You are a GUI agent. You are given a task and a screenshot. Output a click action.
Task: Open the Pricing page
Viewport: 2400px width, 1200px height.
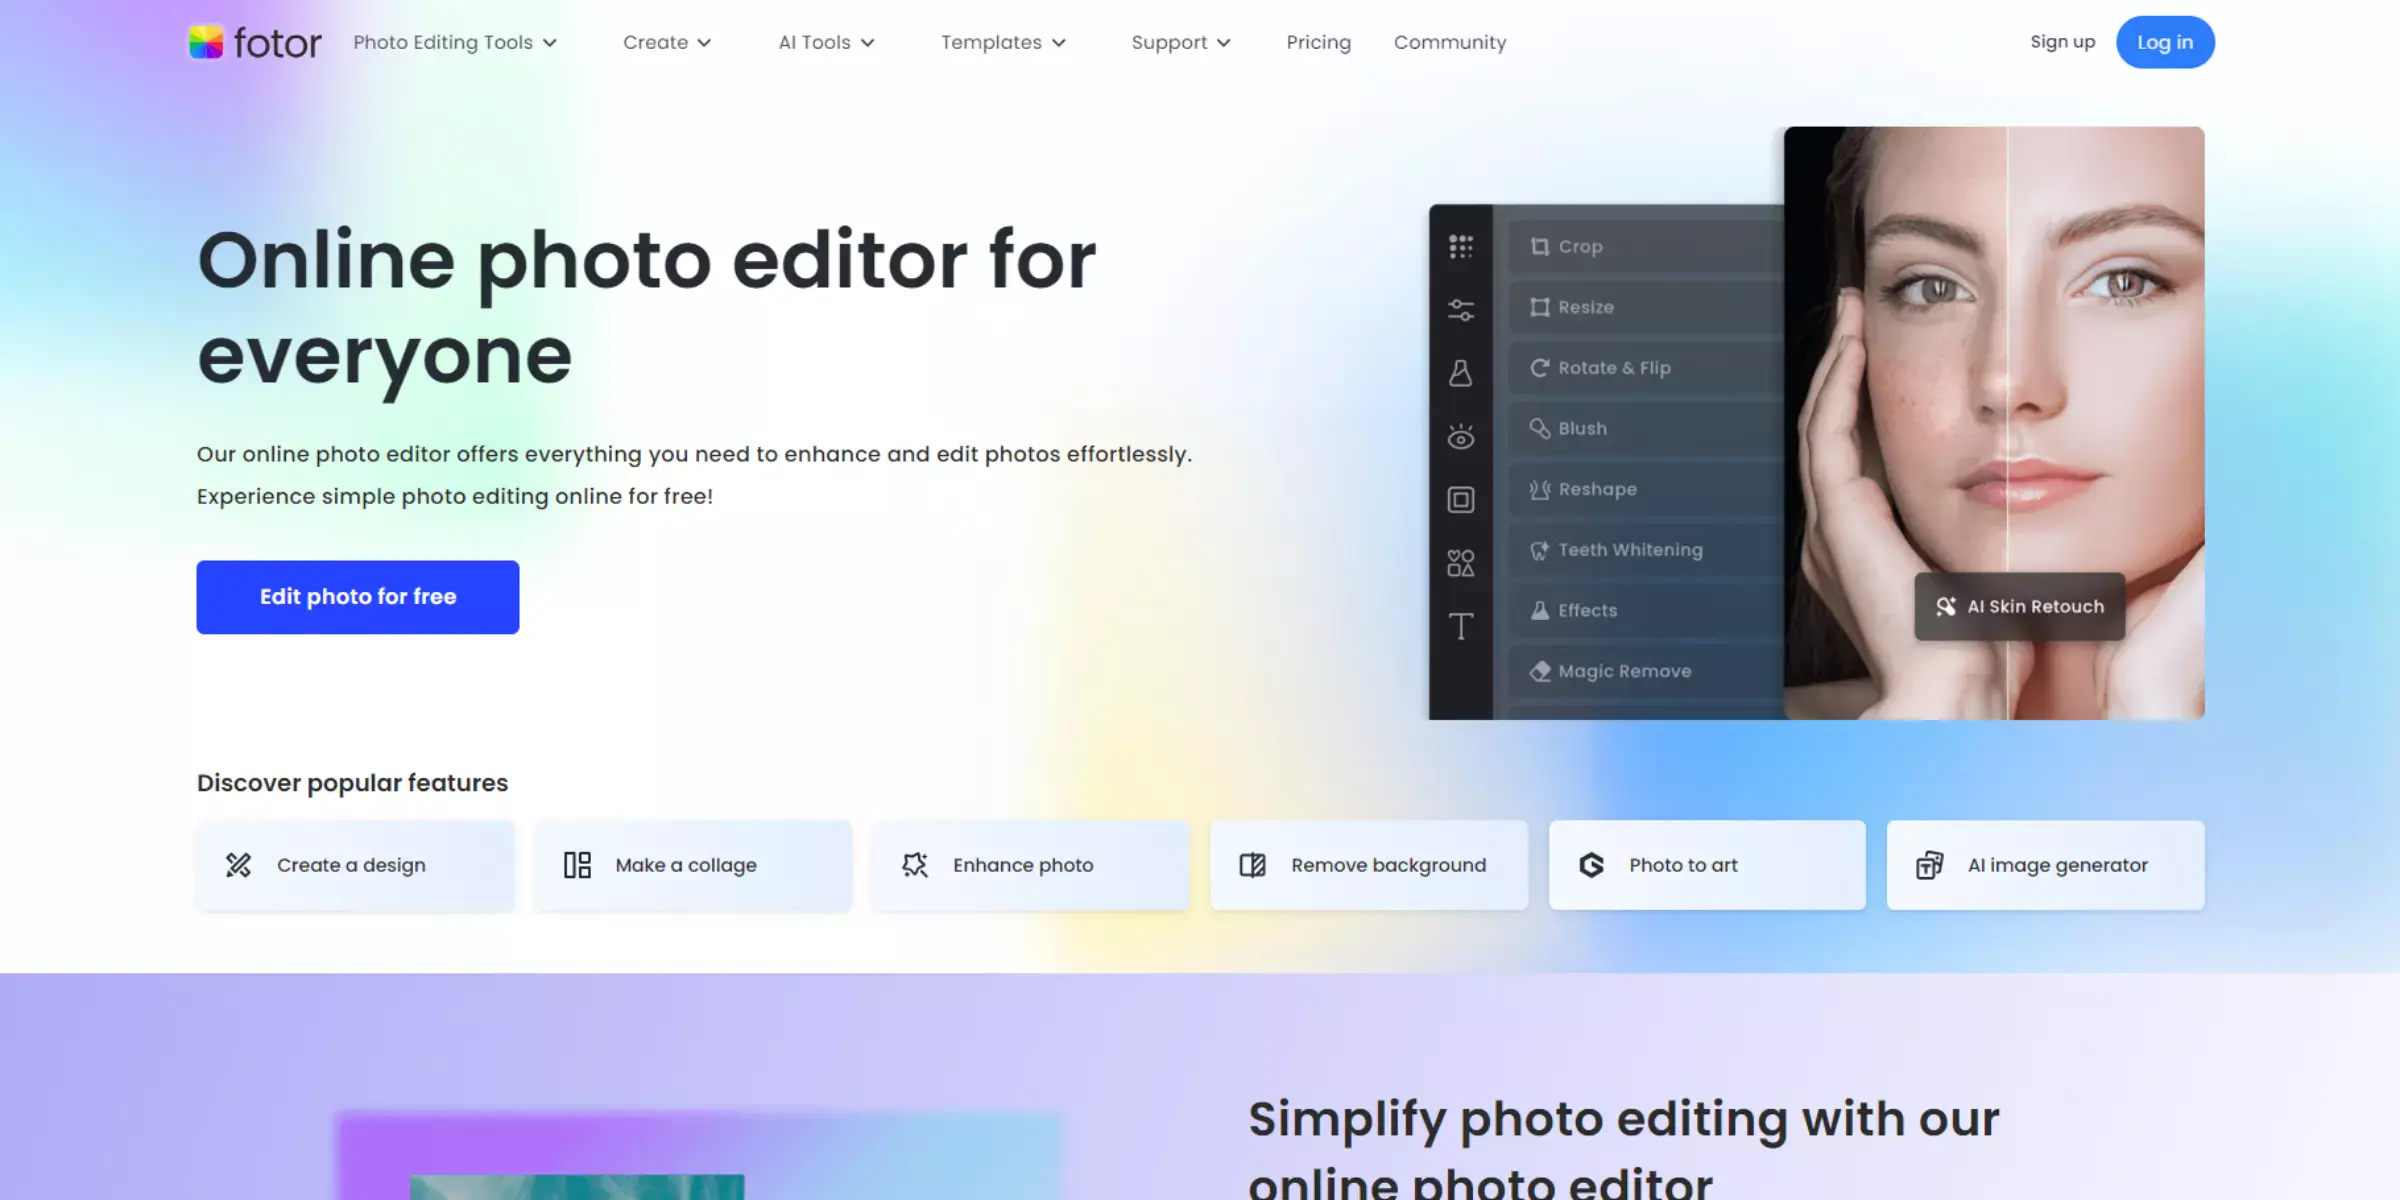[1318, 41]
